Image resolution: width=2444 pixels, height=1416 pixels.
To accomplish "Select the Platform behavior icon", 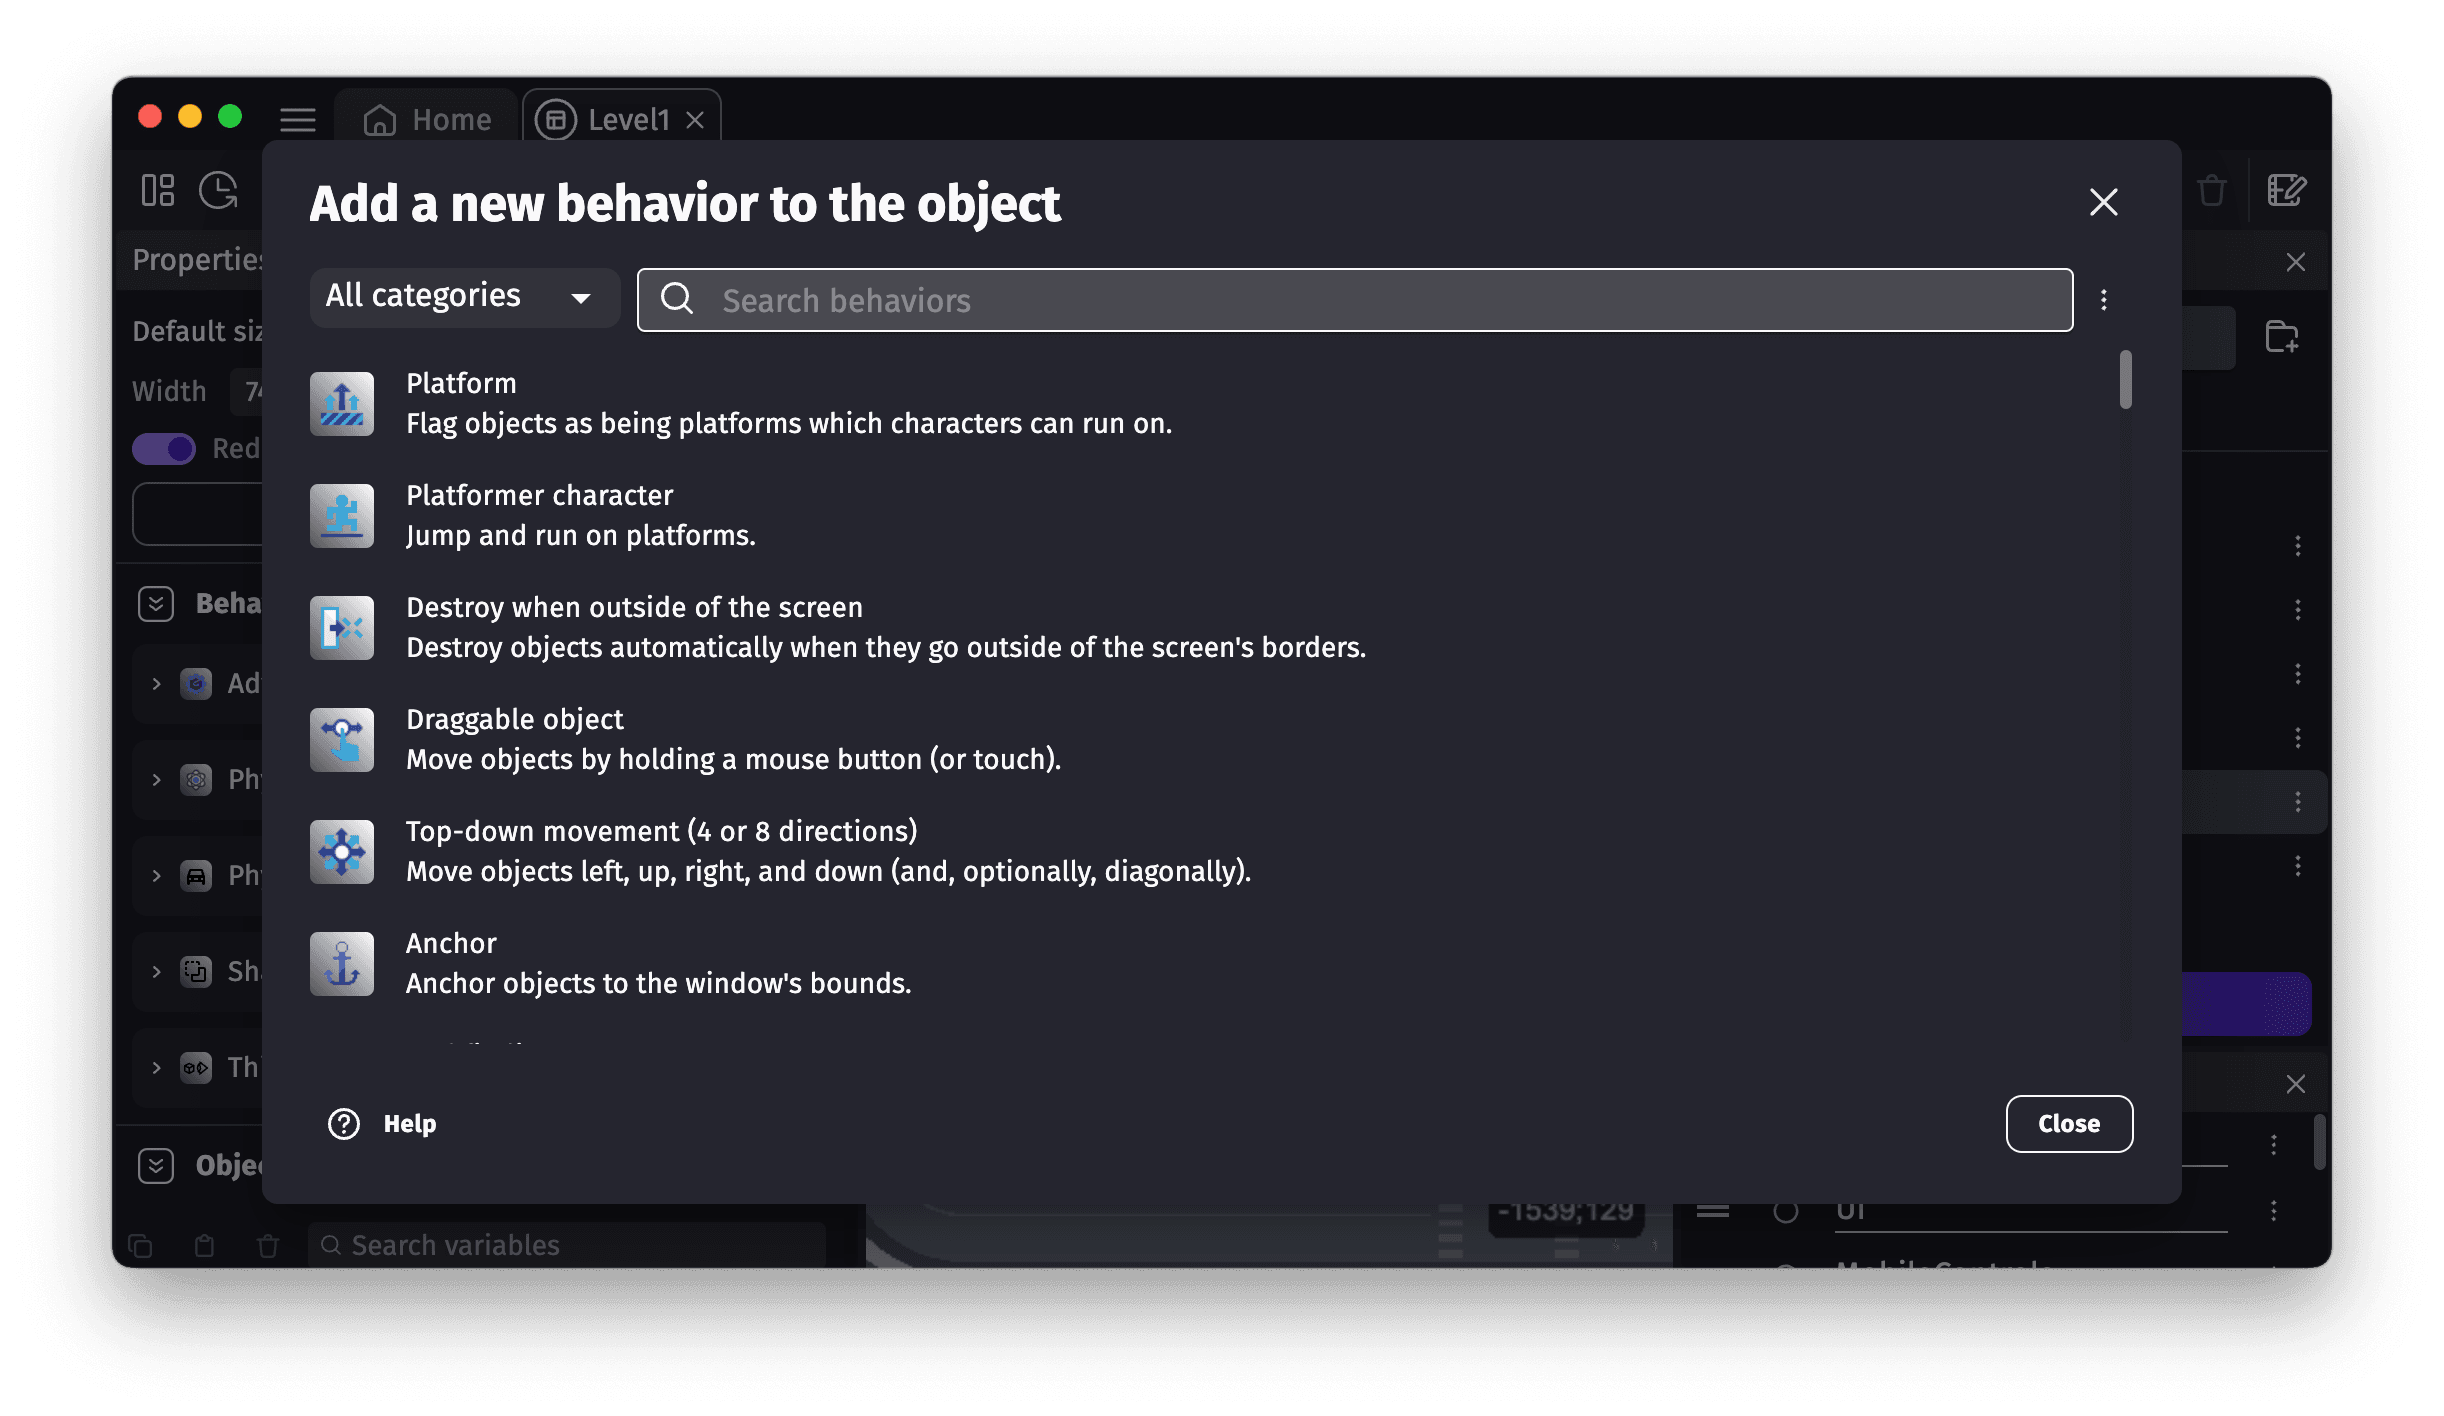I will point(342,403).
